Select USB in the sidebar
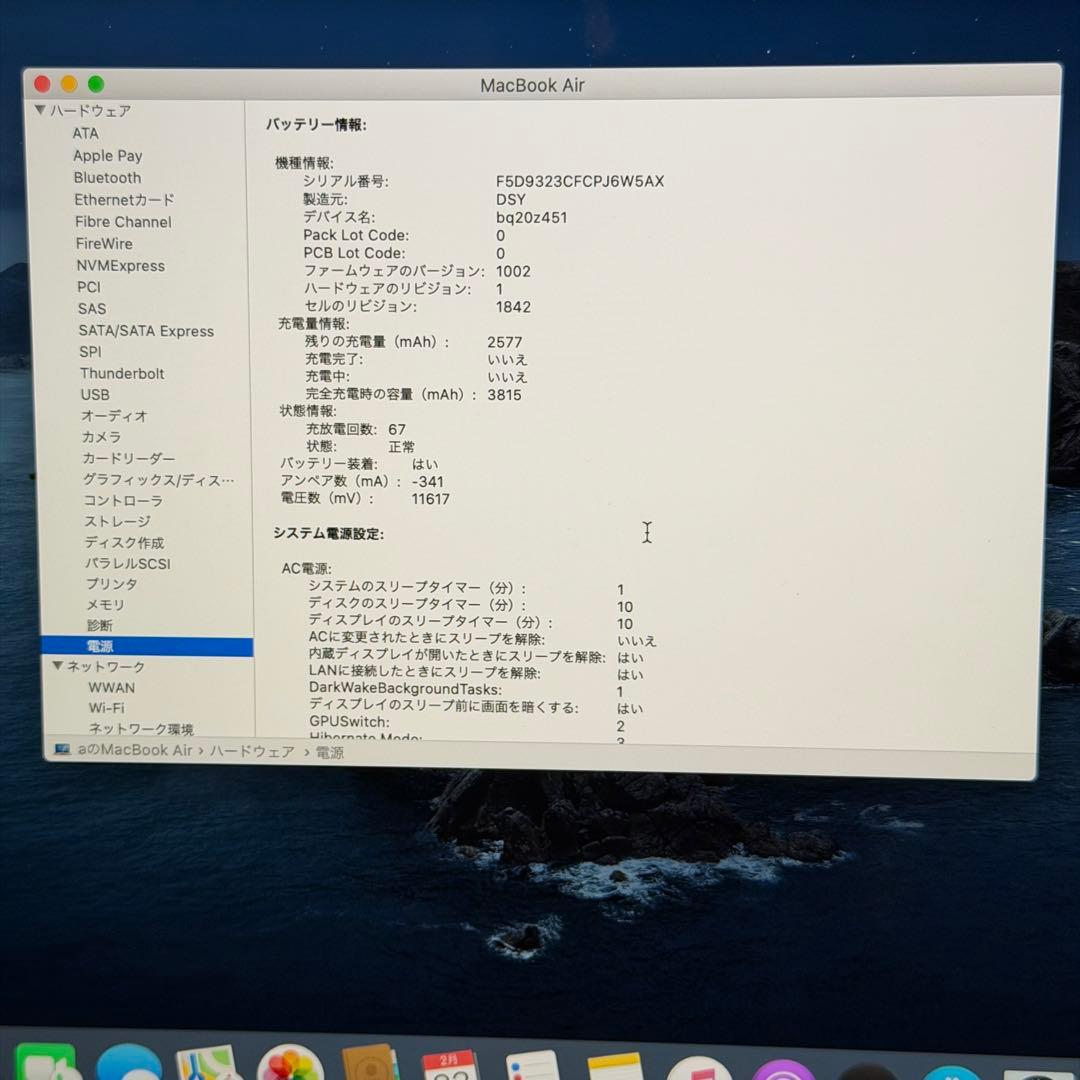 [95, 395]
